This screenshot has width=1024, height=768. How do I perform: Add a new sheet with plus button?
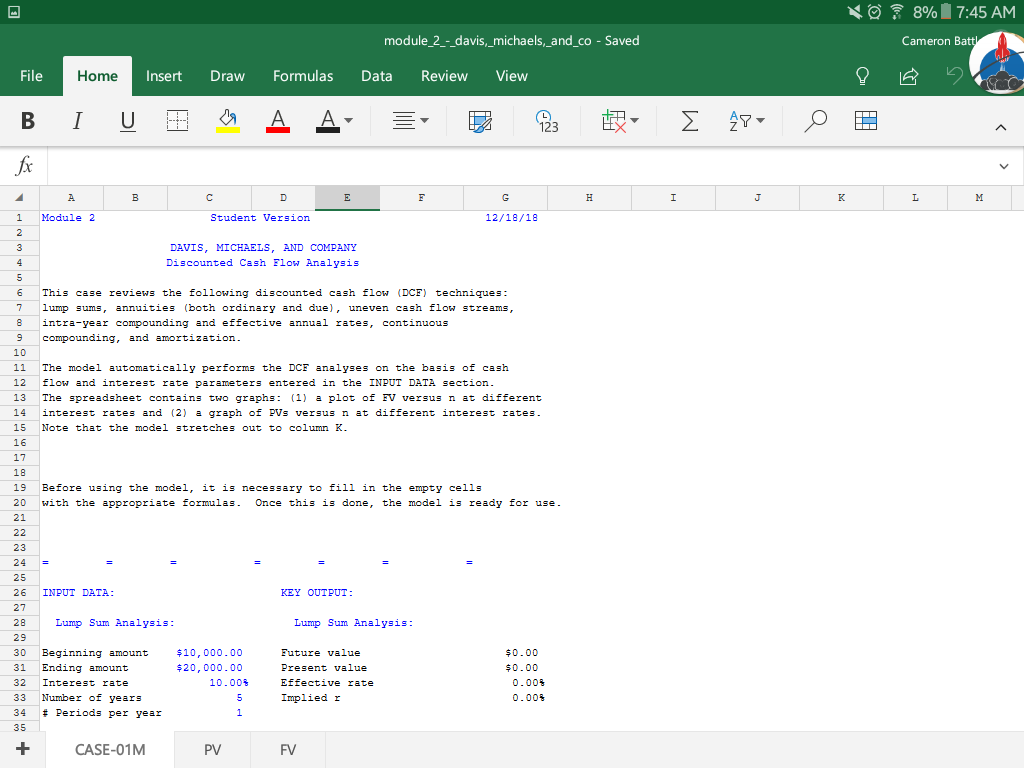click(22, 748)
